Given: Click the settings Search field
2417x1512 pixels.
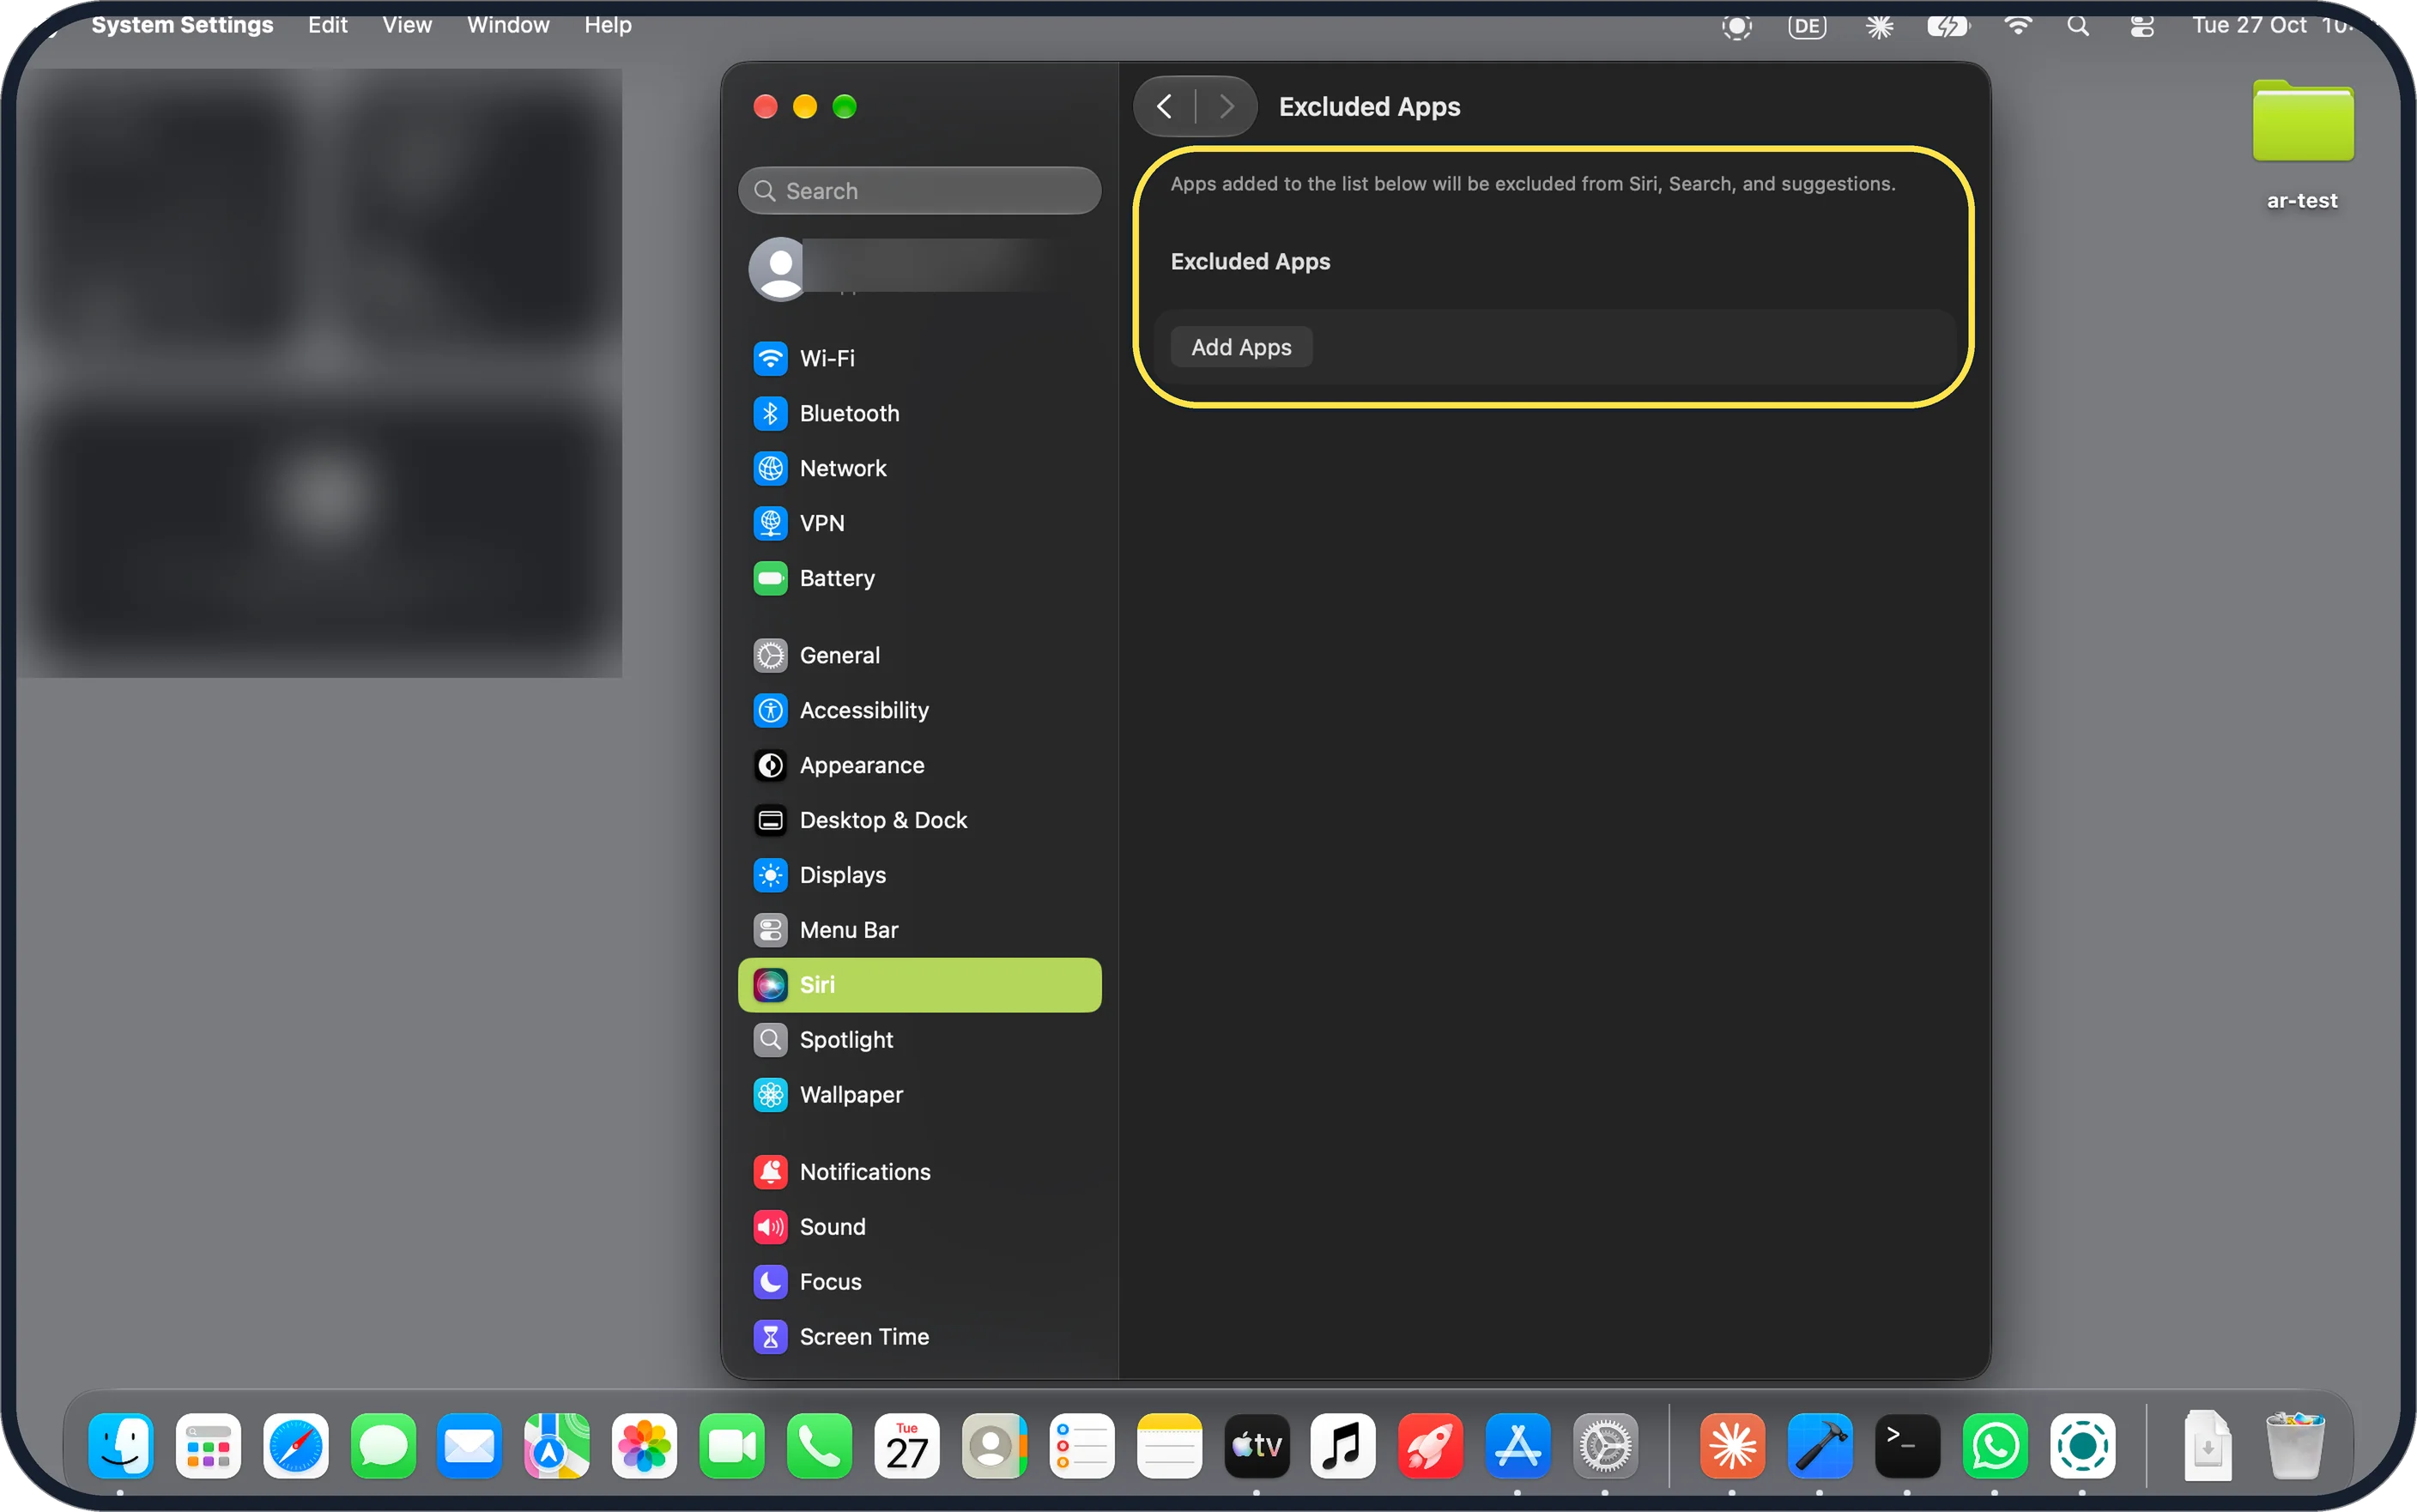Looking at the screenshot, I should pyautogui.click(x=919, y=191).
